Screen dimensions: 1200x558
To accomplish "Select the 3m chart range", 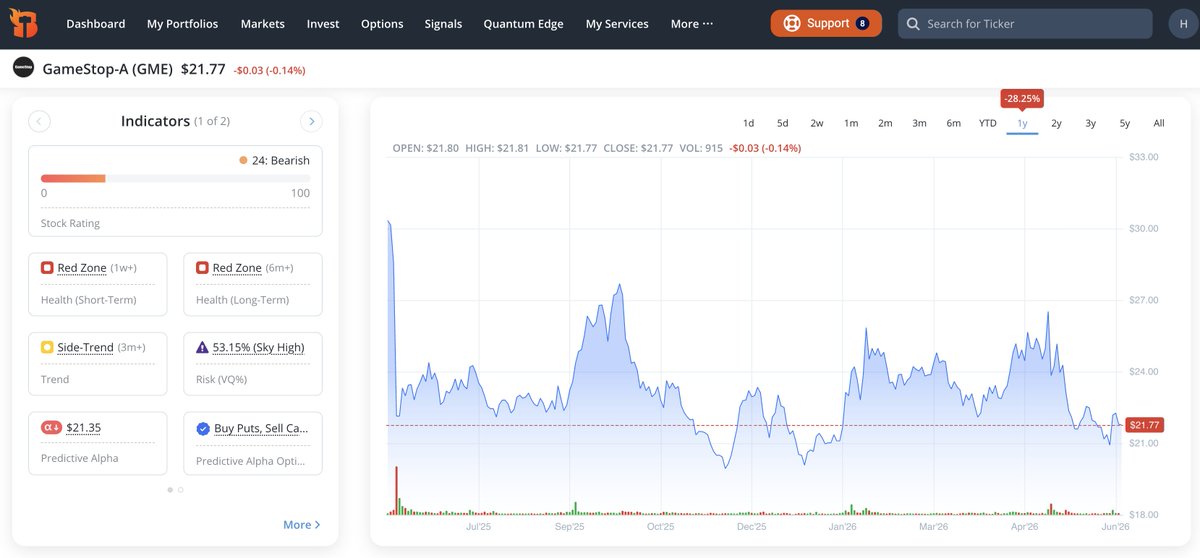I will [919, 123].
